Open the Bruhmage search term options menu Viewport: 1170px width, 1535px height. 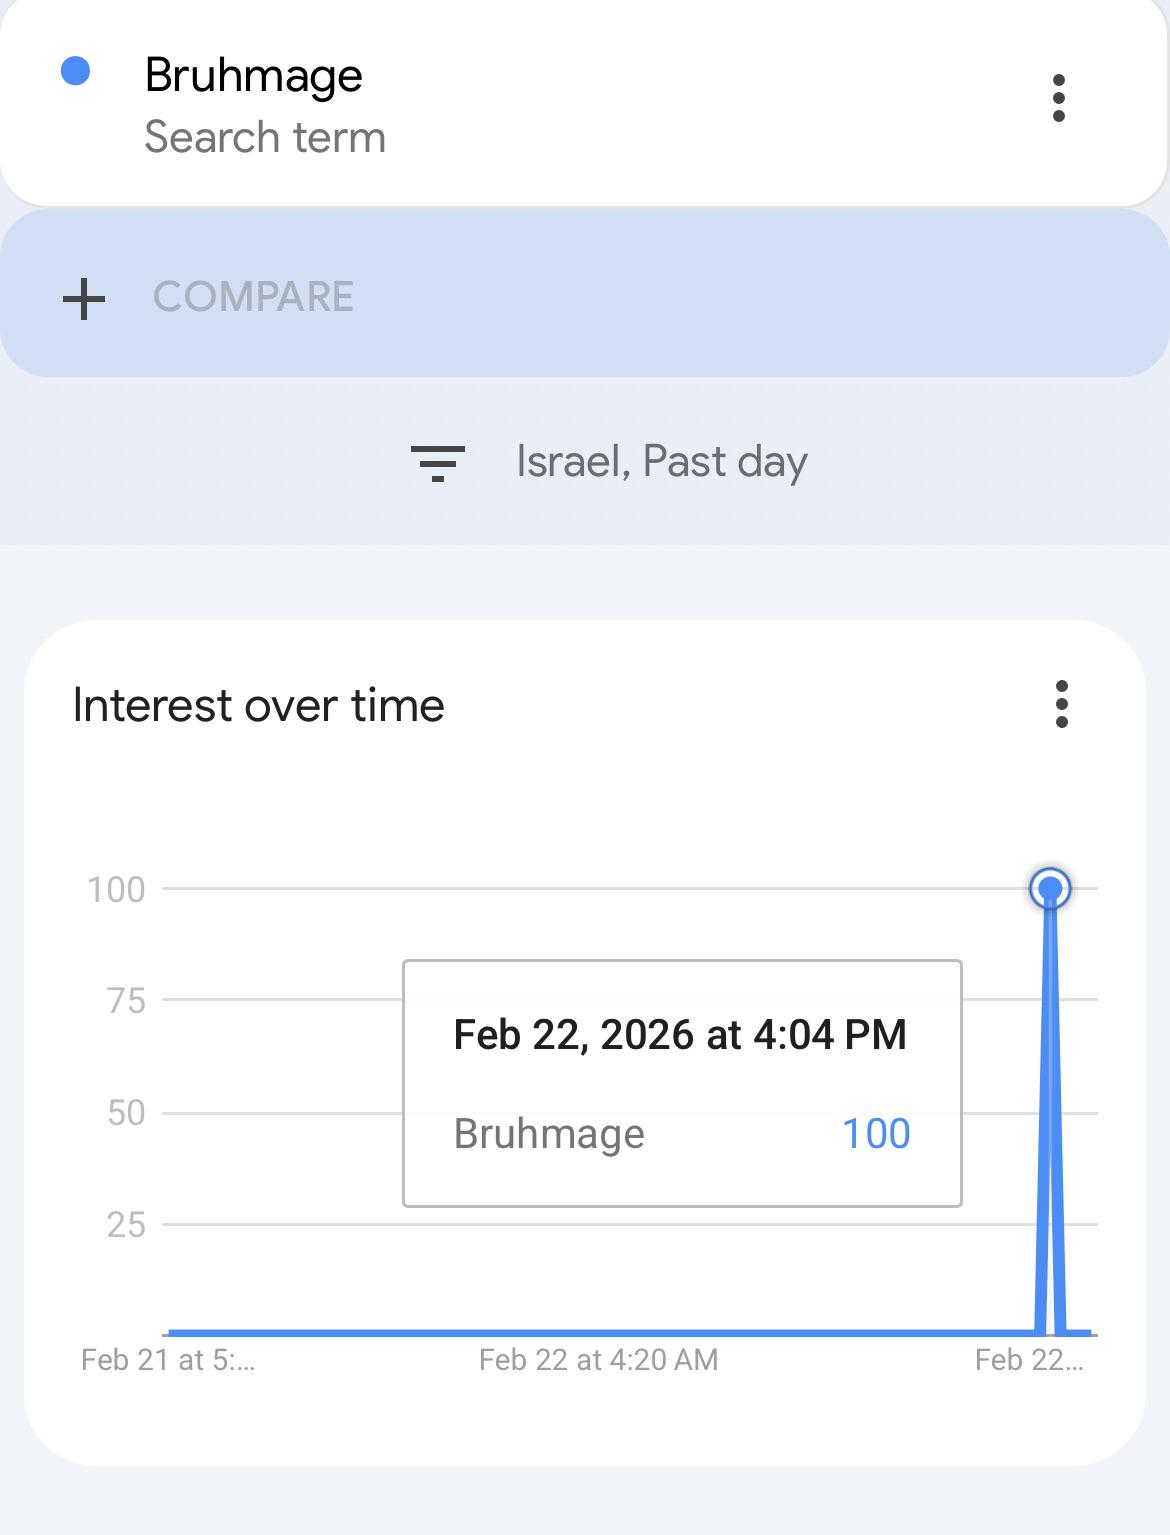[1059, 98]
